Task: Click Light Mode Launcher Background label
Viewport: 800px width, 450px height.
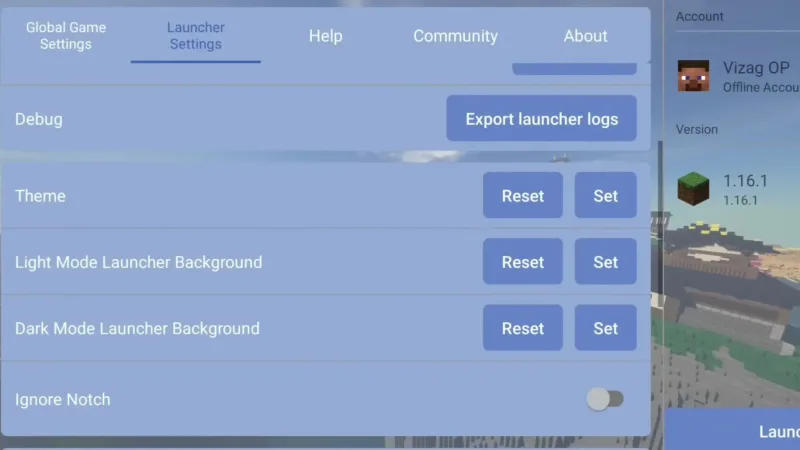Action: [138, 262]
